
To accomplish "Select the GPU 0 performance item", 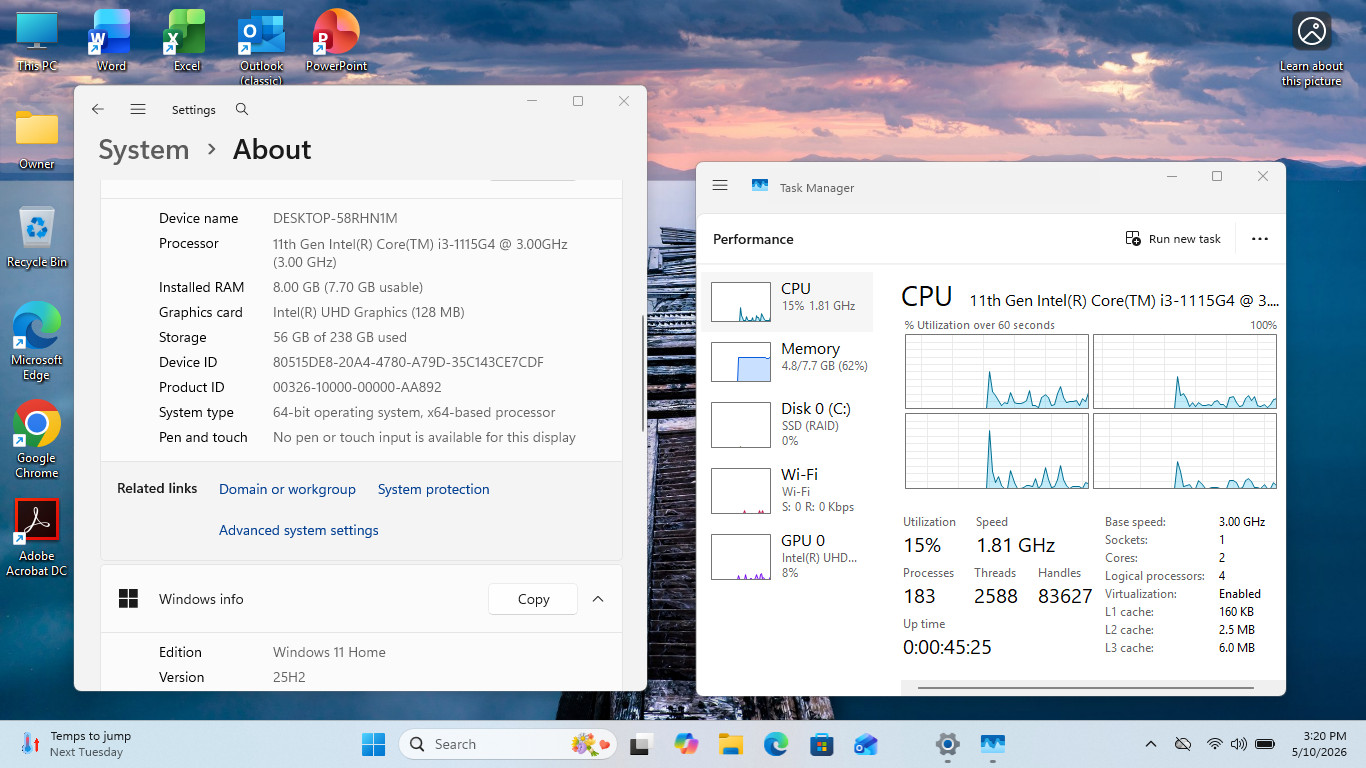I will pos(787,556).
